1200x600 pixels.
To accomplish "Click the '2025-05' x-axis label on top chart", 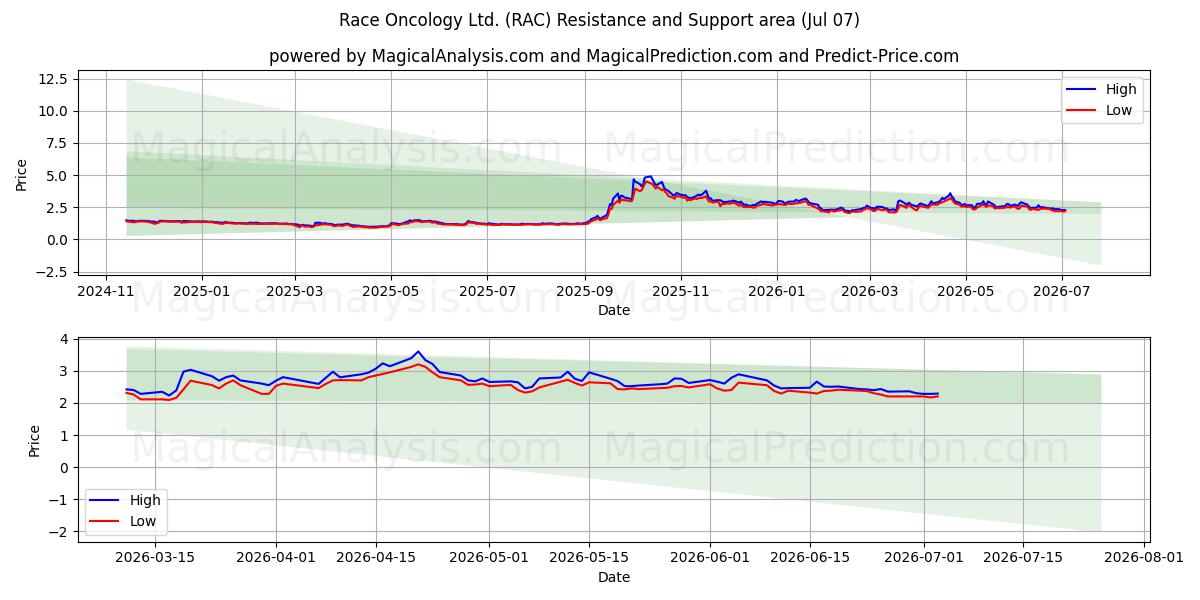I will 390,291.
